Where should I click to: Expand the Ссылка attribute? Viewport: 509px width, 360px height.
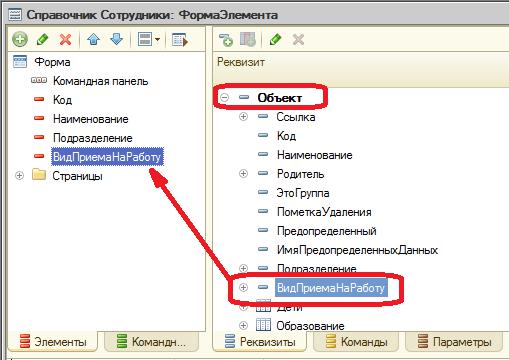(x=243, y=116)
